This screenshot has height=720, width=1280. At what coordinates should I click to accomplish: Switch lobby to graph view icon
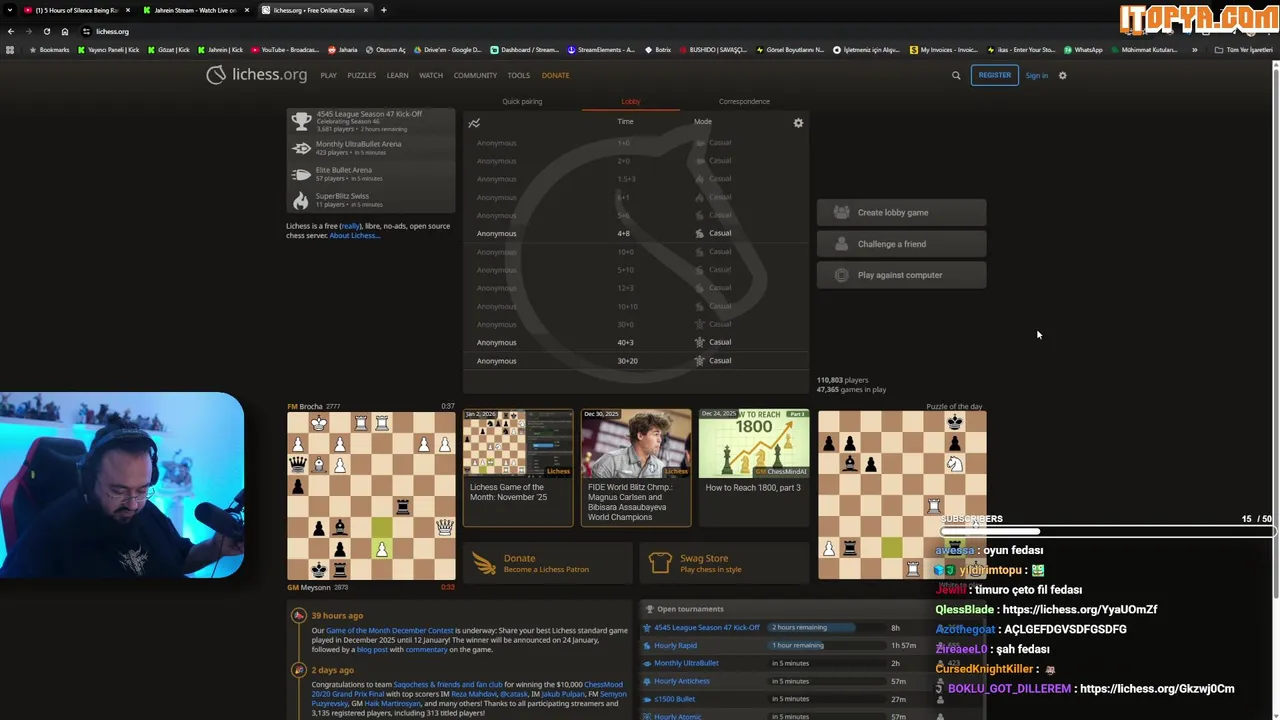[474, 123]
